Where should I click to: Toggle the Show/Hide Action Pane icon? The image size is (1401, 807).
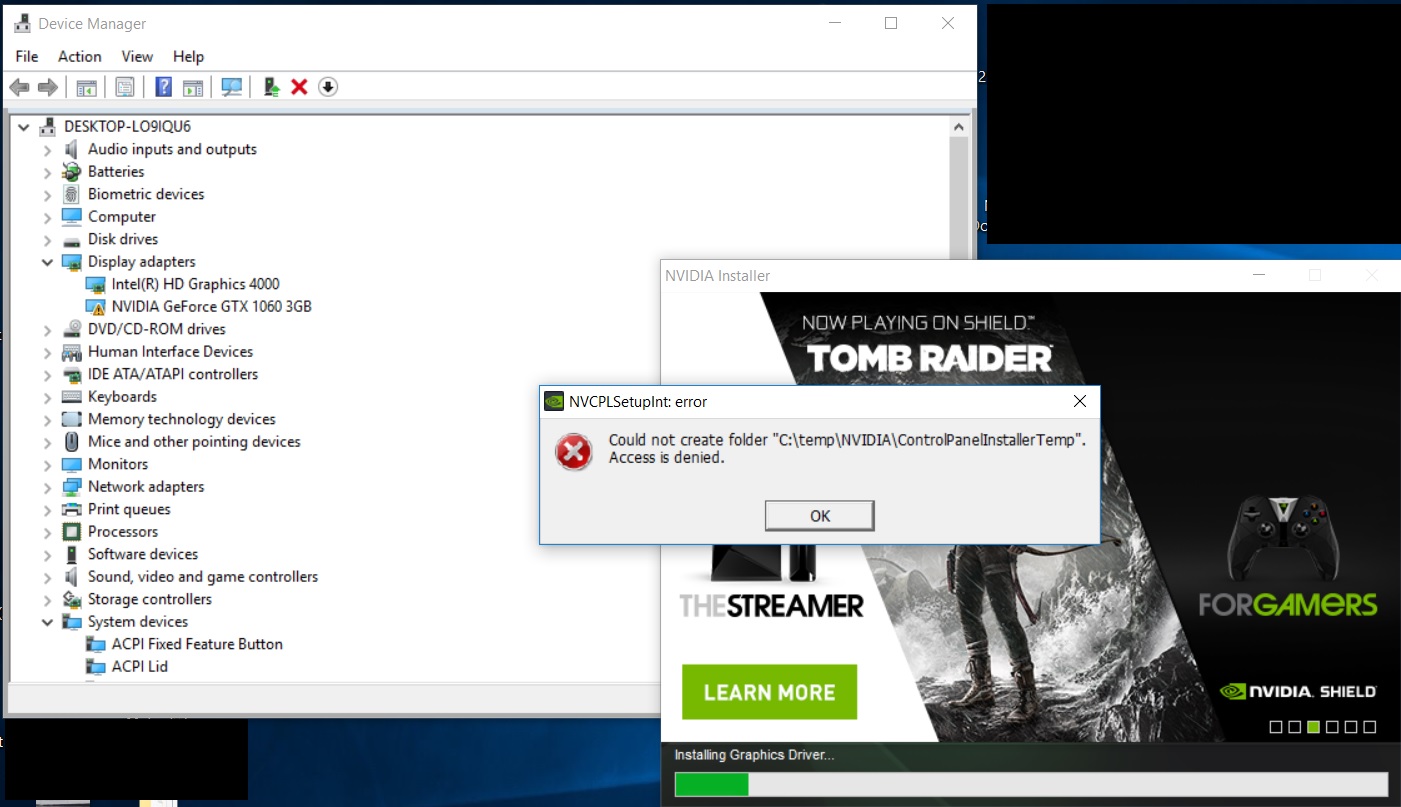(x=193, y=87)
